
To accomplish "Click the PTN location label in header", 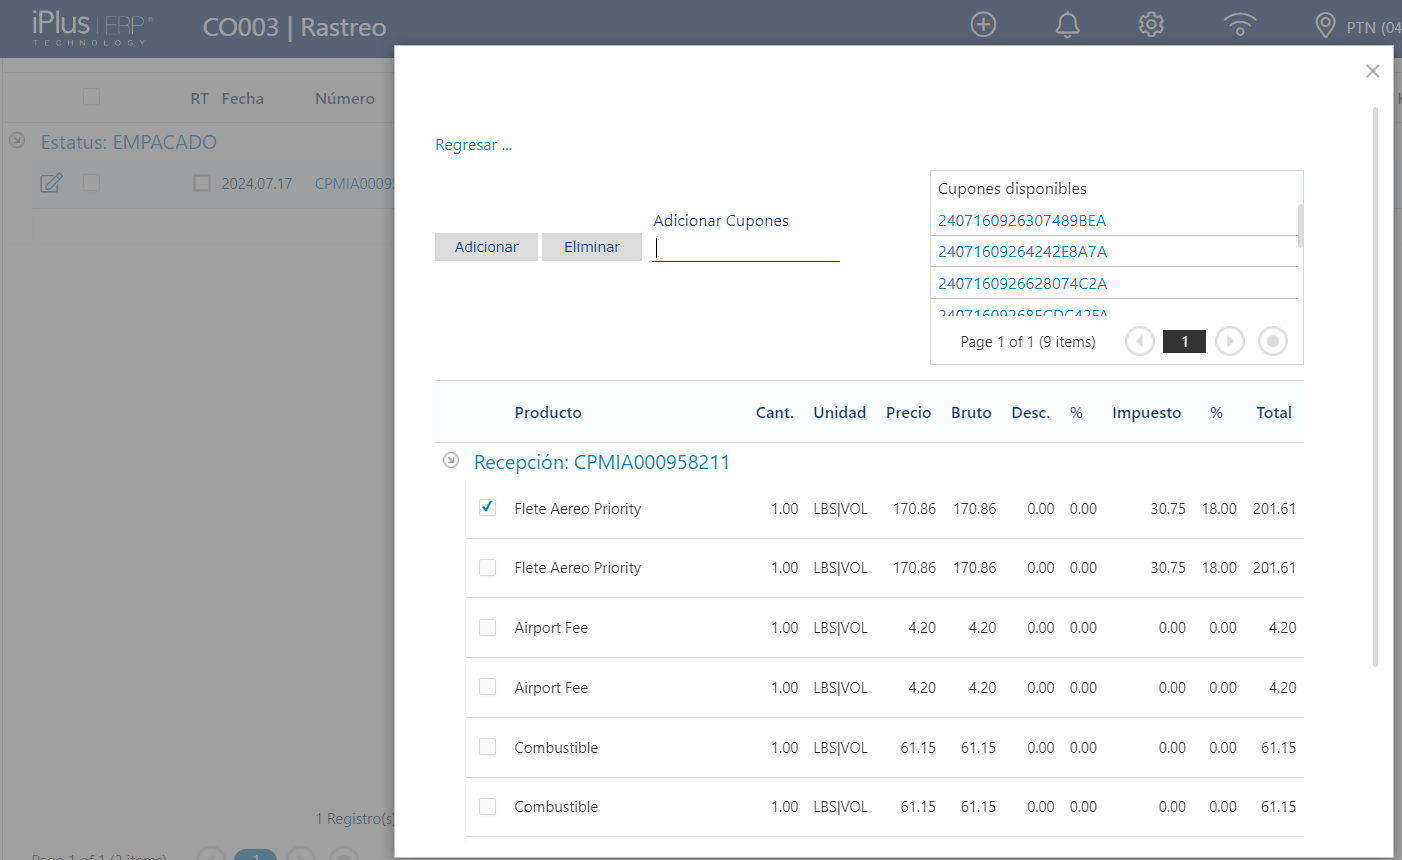I will tap(1373, 27).
